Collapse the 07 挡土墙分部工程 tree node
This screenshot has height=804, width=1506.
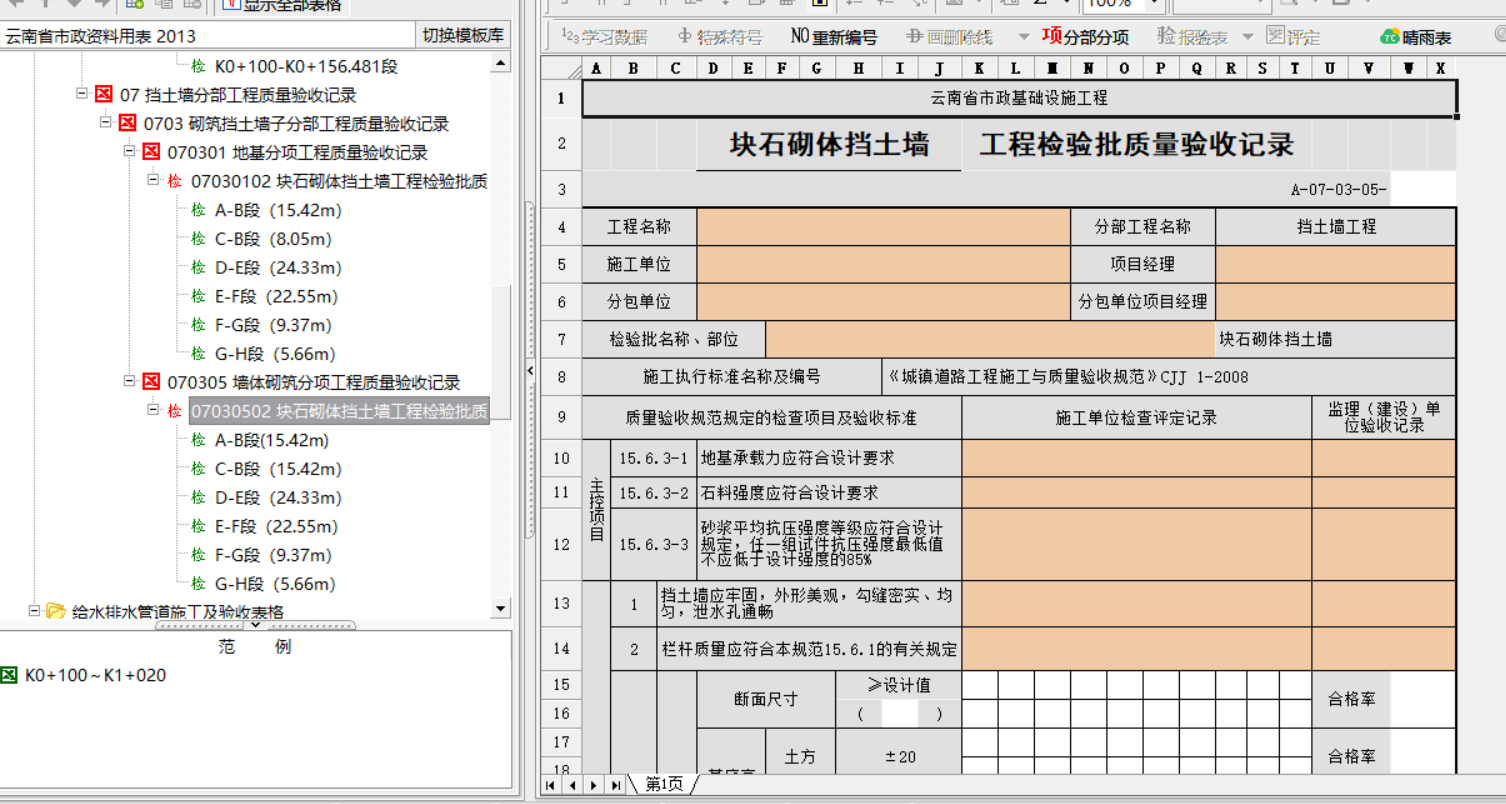point(82,94)
